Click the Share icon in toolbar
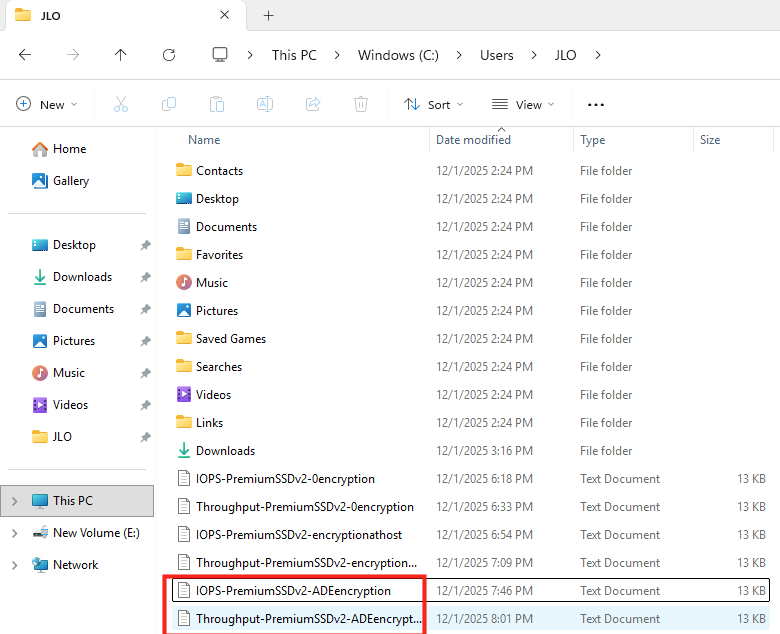The height and width of the screenshot is (634, 780). coord(313,104)
